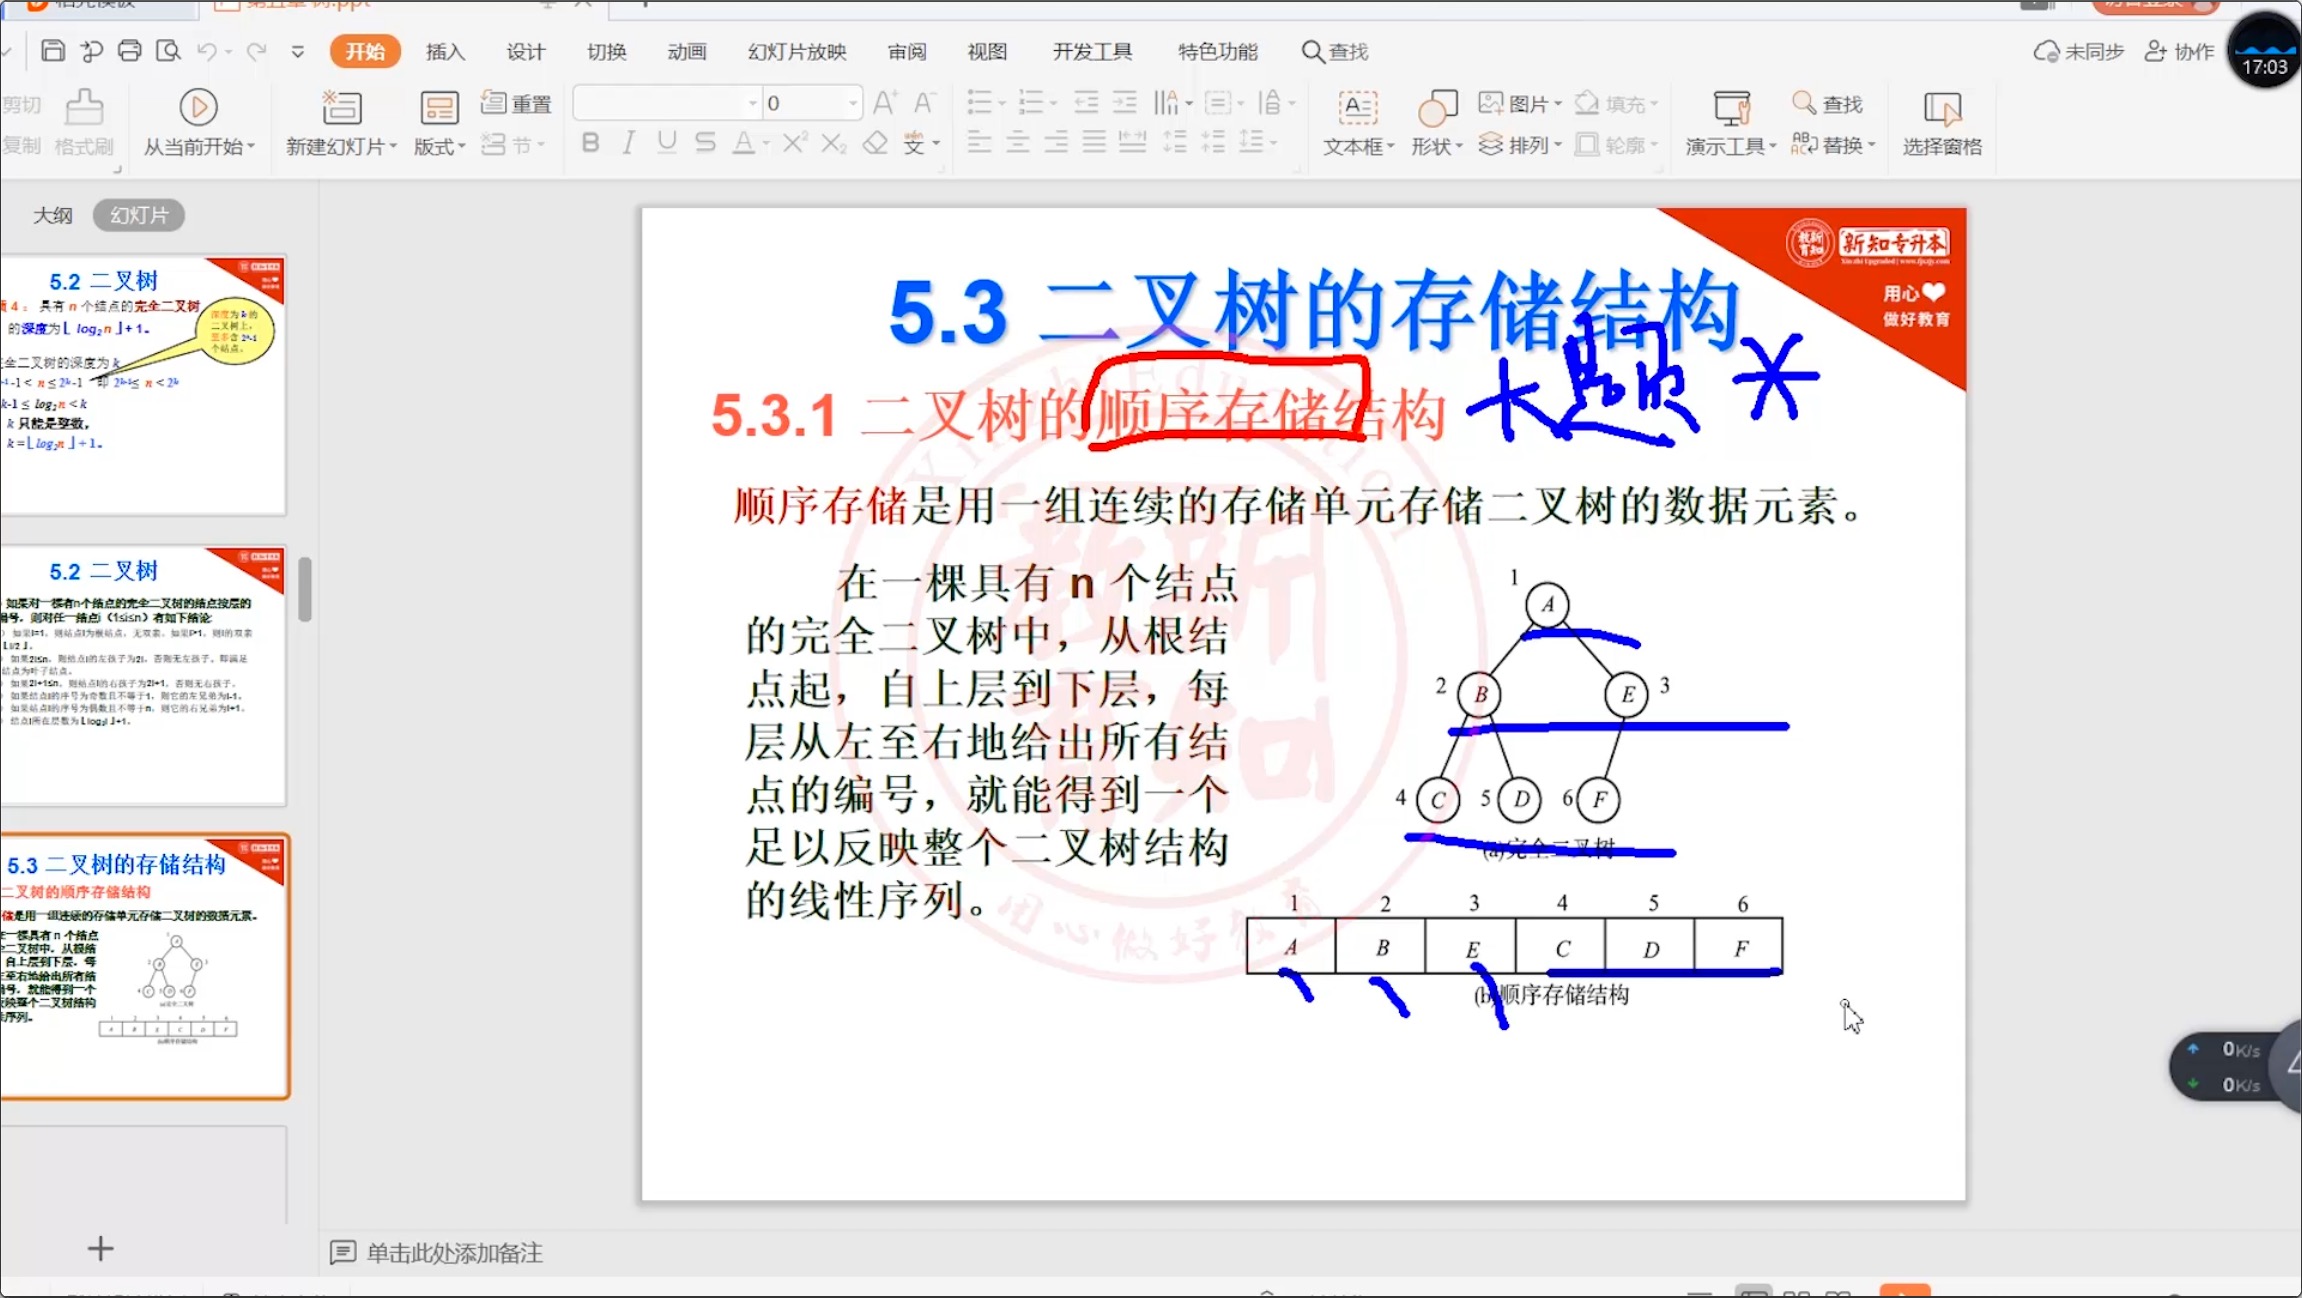Toggle numbered list formatting
This screenshot has width=2302, height=1298.
[x=1031, y=102]
